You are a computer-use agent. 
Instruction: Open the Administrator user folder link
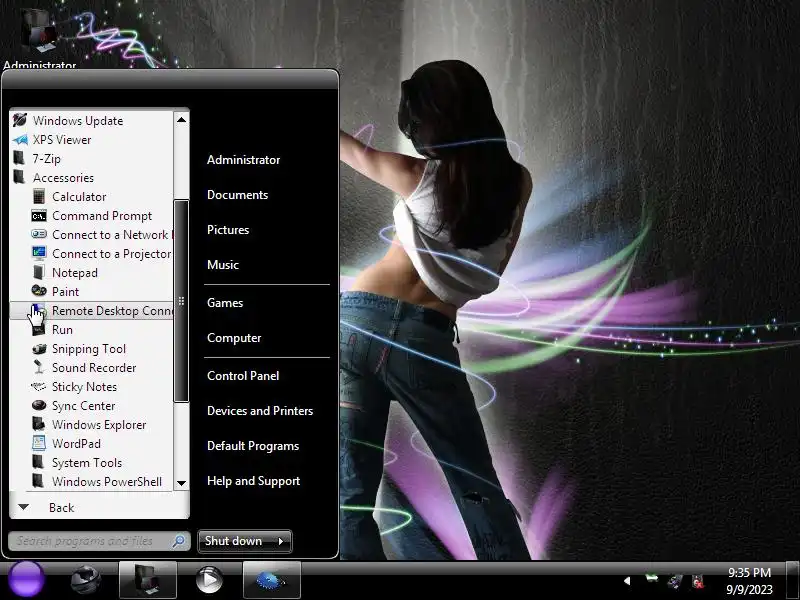243,160
